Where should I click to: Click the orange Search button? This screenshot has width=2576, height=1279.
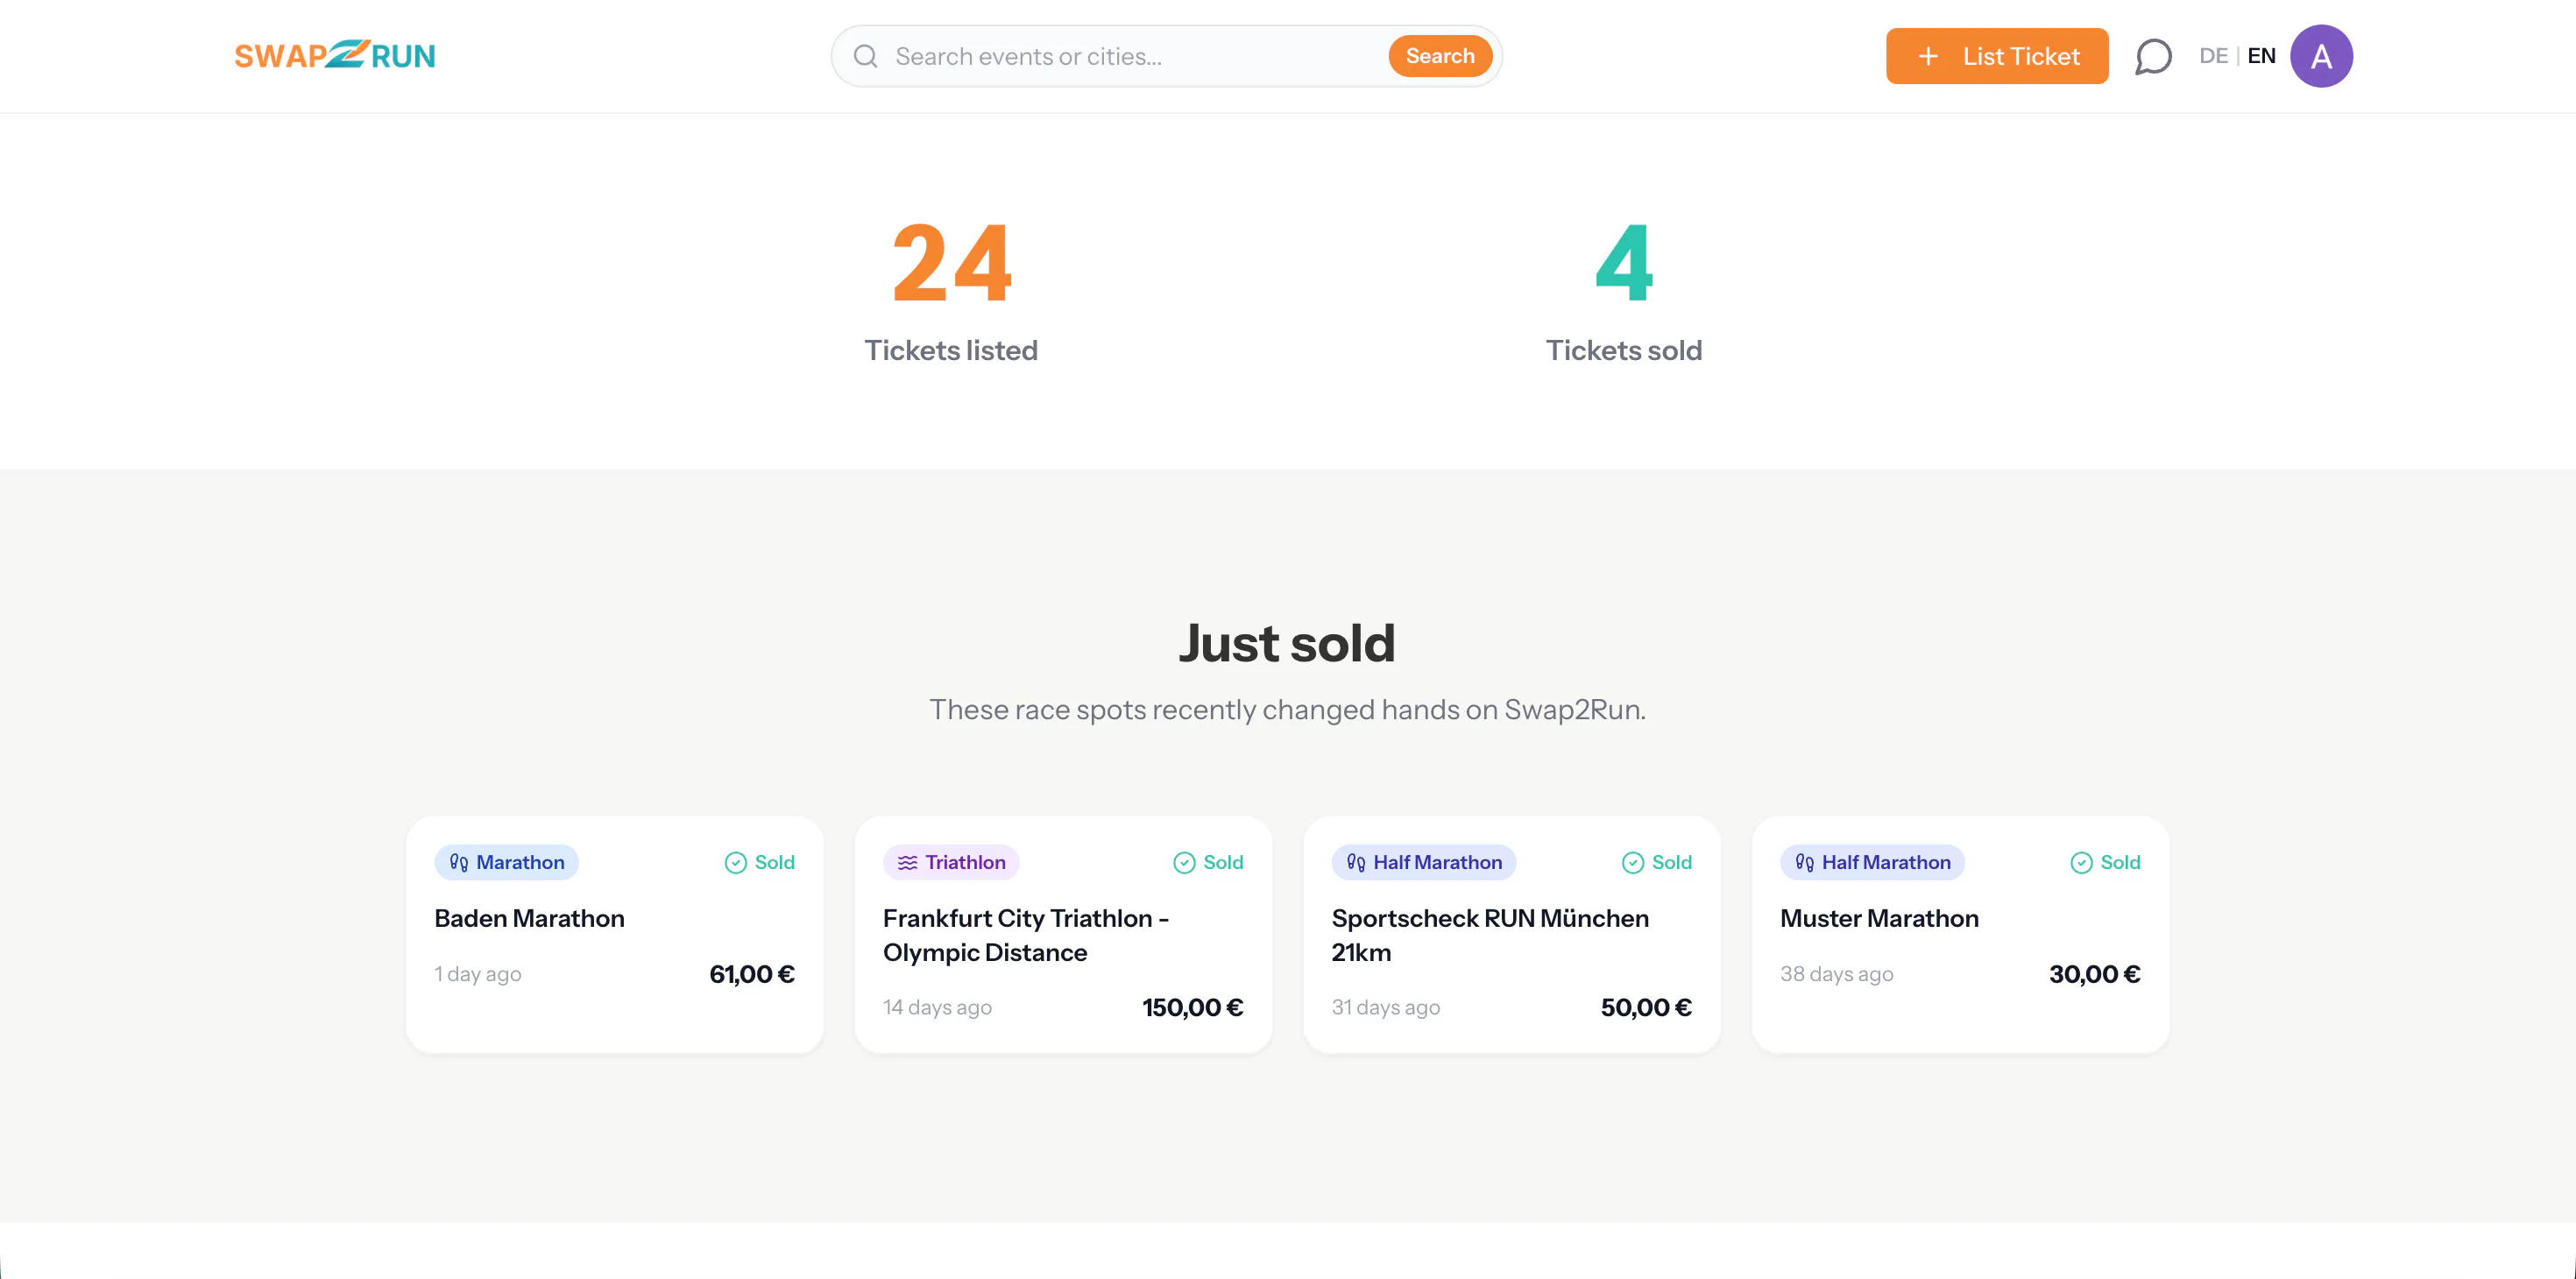click(x=1440, y=56)
